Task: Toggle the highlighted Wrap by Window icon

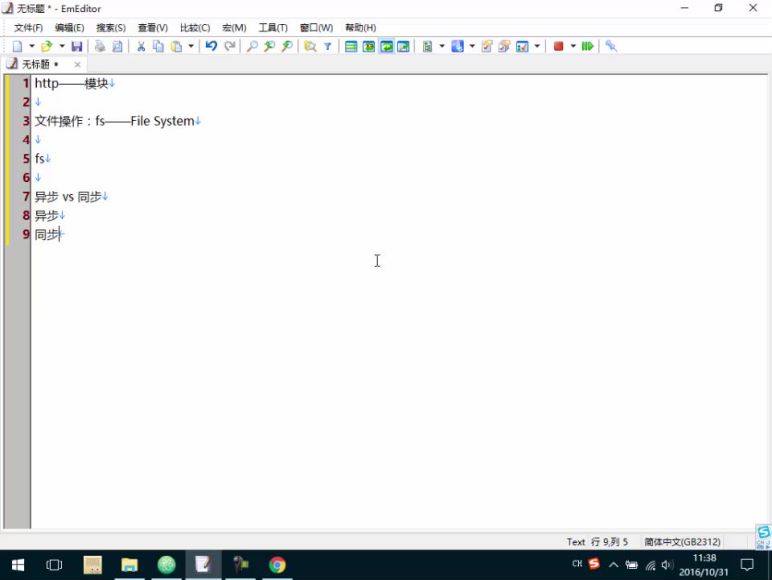Action: pyautogui.click(x=386, y=46)
